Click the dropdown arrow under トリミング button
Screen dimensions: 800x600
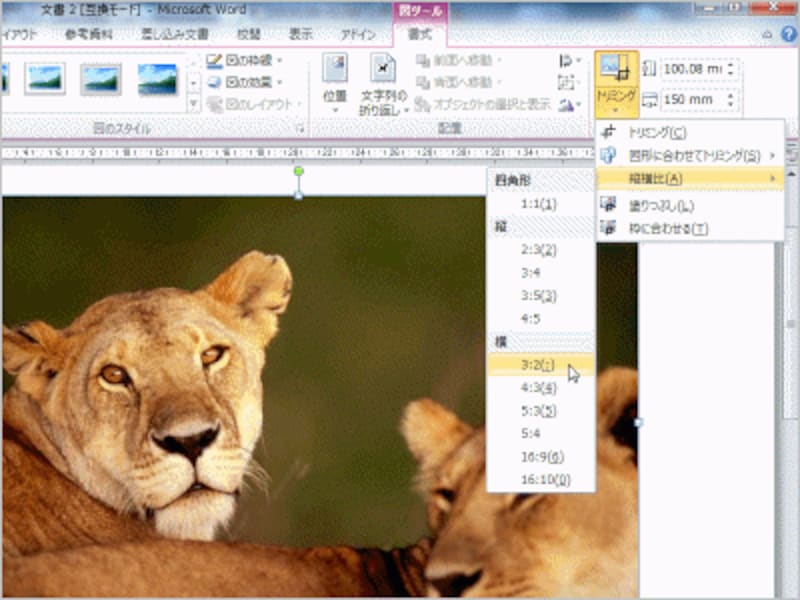tap(616, 110)
